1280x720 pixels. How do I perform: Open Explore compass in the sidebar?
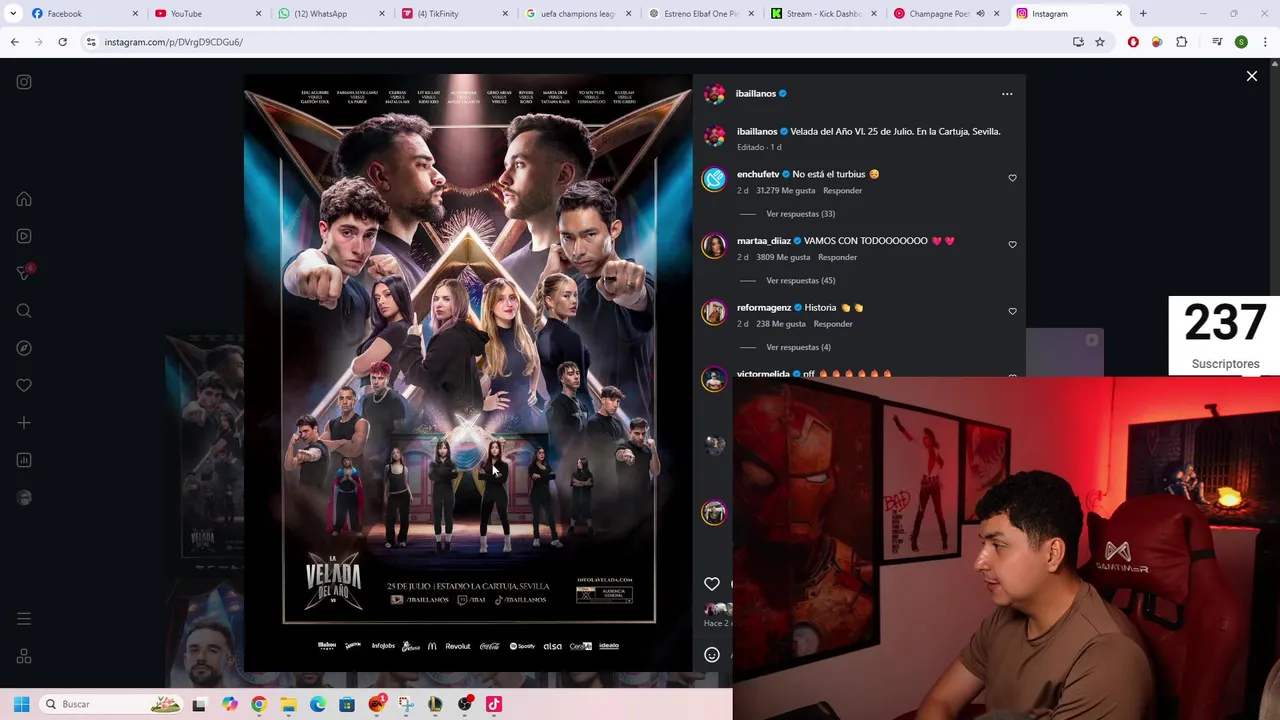coord(24,348)
